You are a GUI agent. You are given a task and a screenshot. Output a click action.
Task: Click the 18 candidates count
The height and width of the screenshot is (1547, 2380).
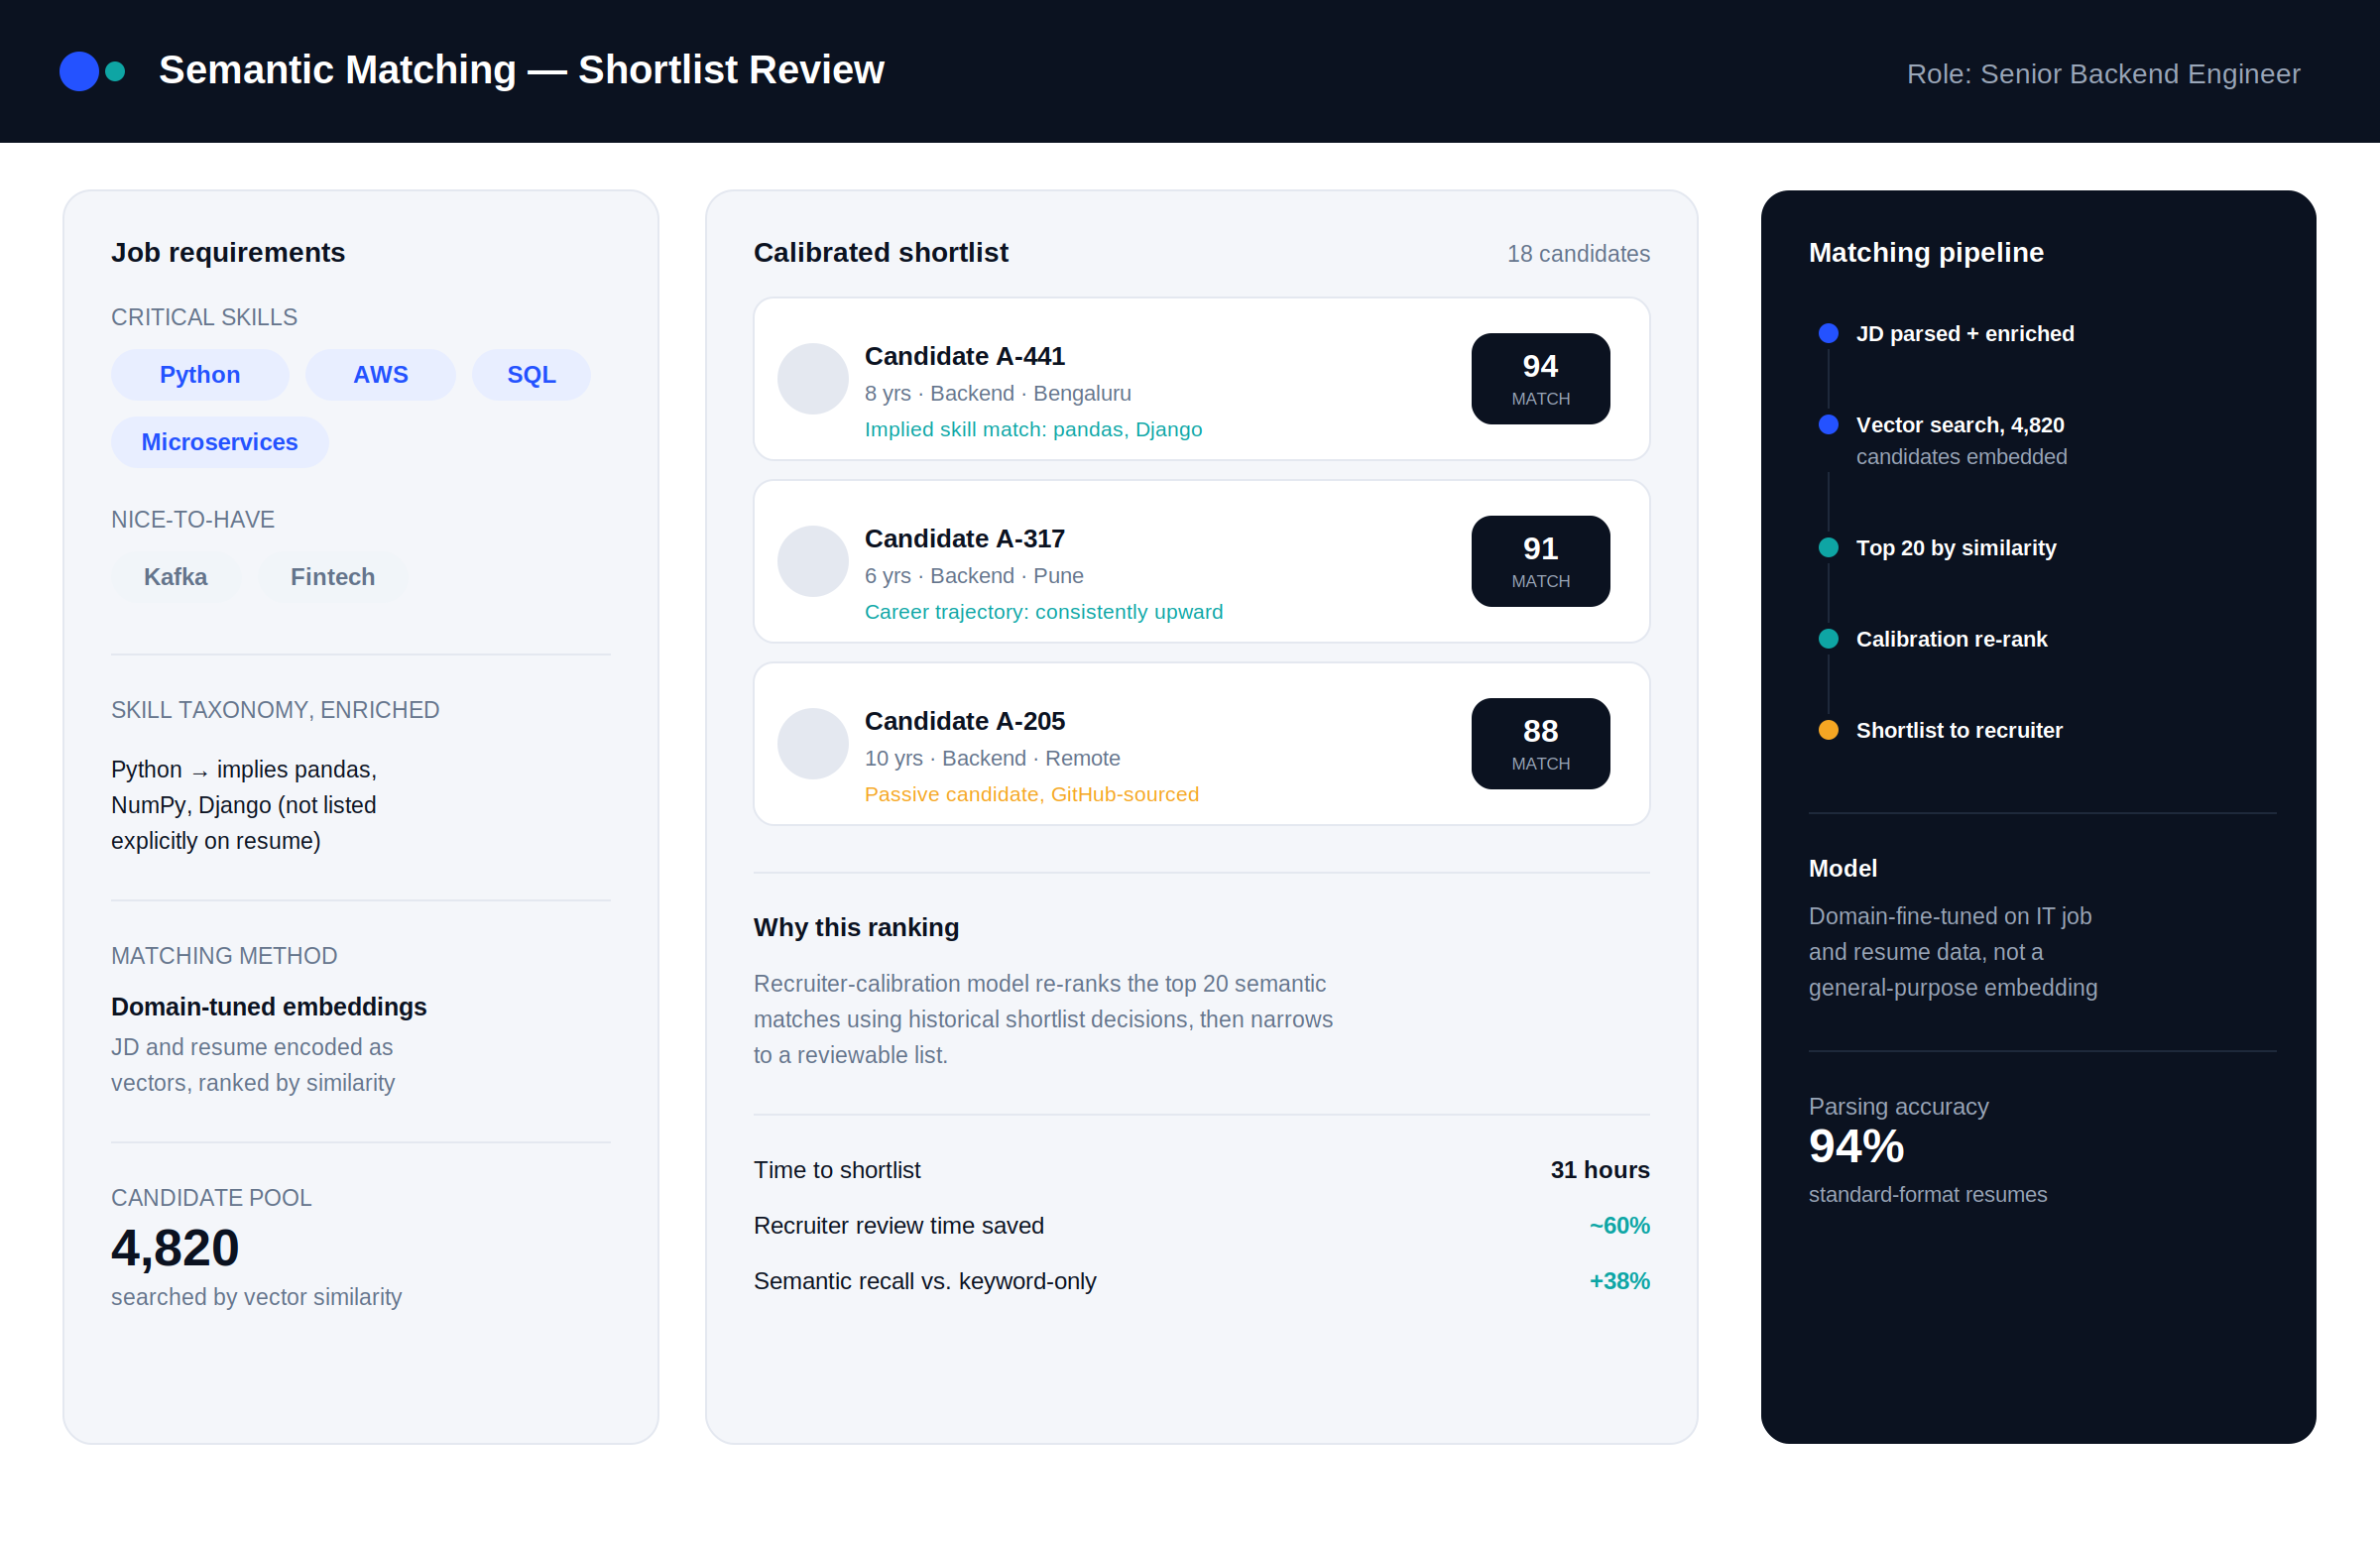1578,254
